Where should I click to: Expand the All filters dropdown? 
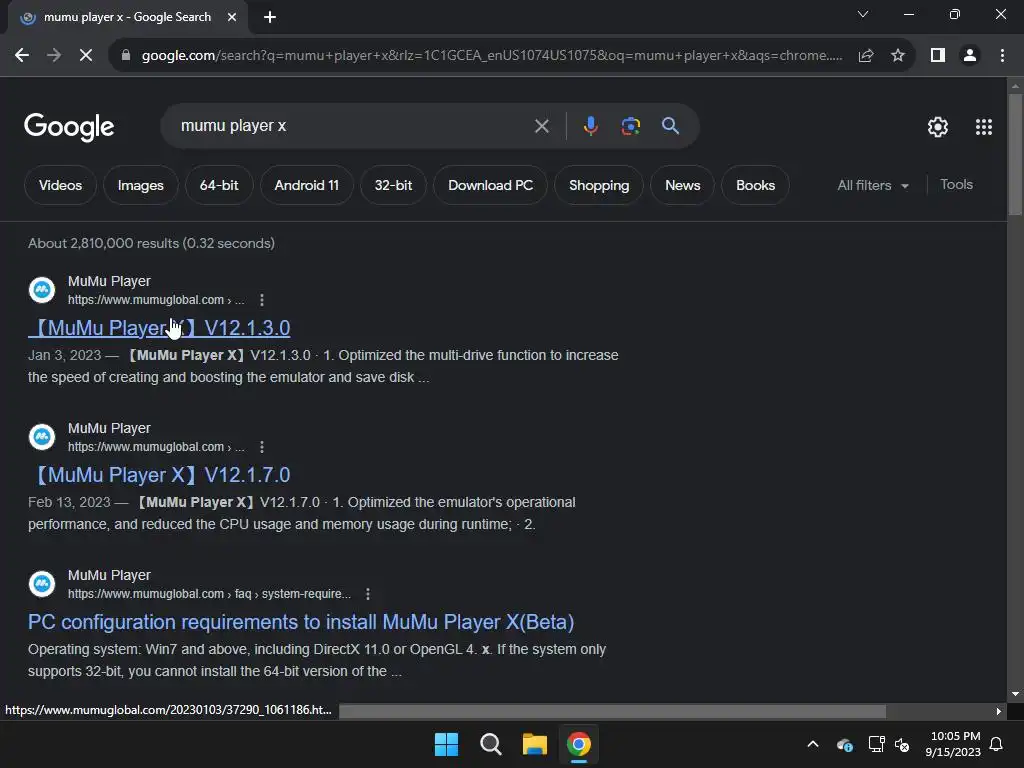coord(872,185)
